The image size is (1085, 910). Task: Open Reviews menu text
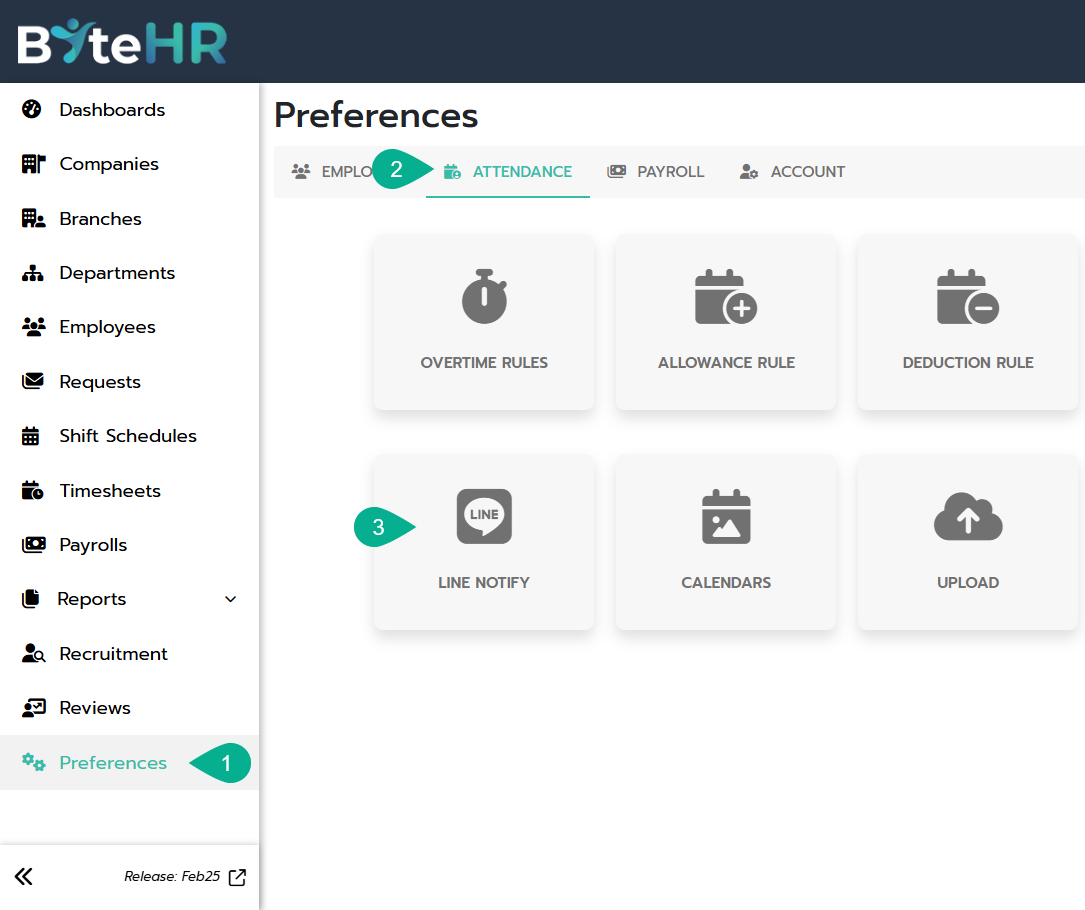click(95, 708)
